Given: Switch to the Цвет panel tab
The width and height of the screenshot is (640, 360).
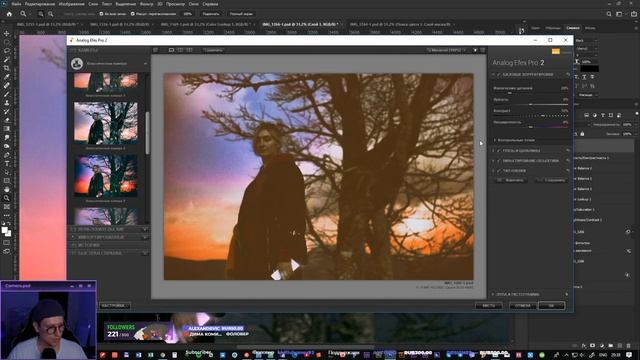Looking at the screenshot, I should click(x=536, y=28).
